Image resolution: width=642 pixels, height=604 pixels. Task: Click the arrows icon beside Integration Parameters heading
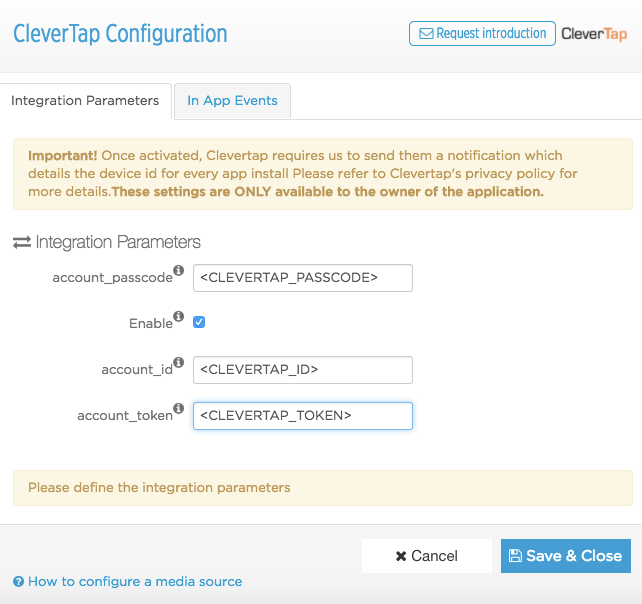pos(21,242)
